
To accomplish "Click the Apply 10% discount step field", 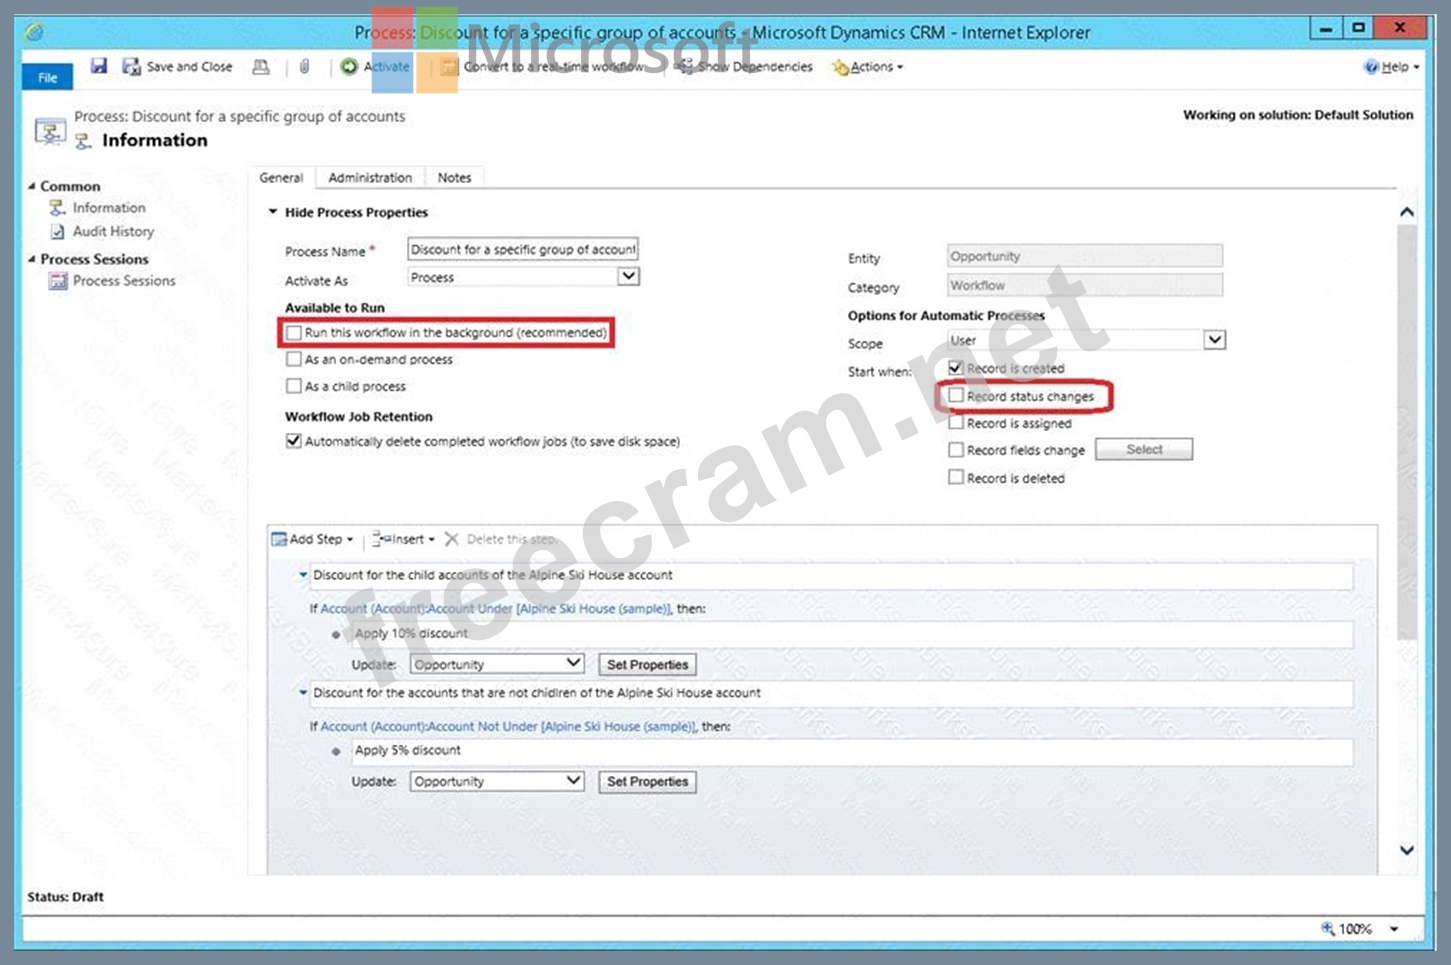I will (x=852, y=634).
